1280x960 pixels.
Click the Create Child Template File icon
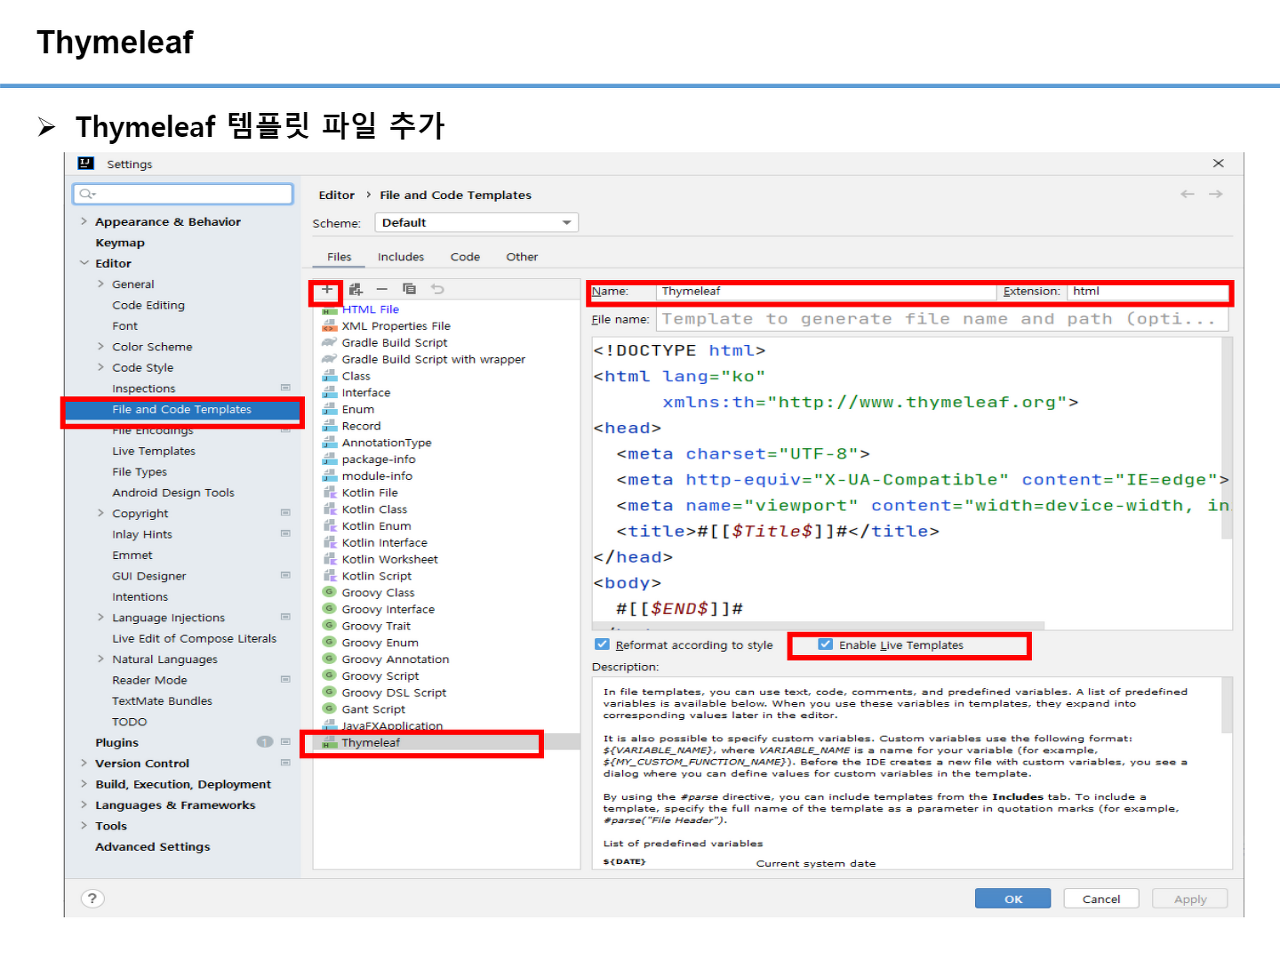click(355, 289)
